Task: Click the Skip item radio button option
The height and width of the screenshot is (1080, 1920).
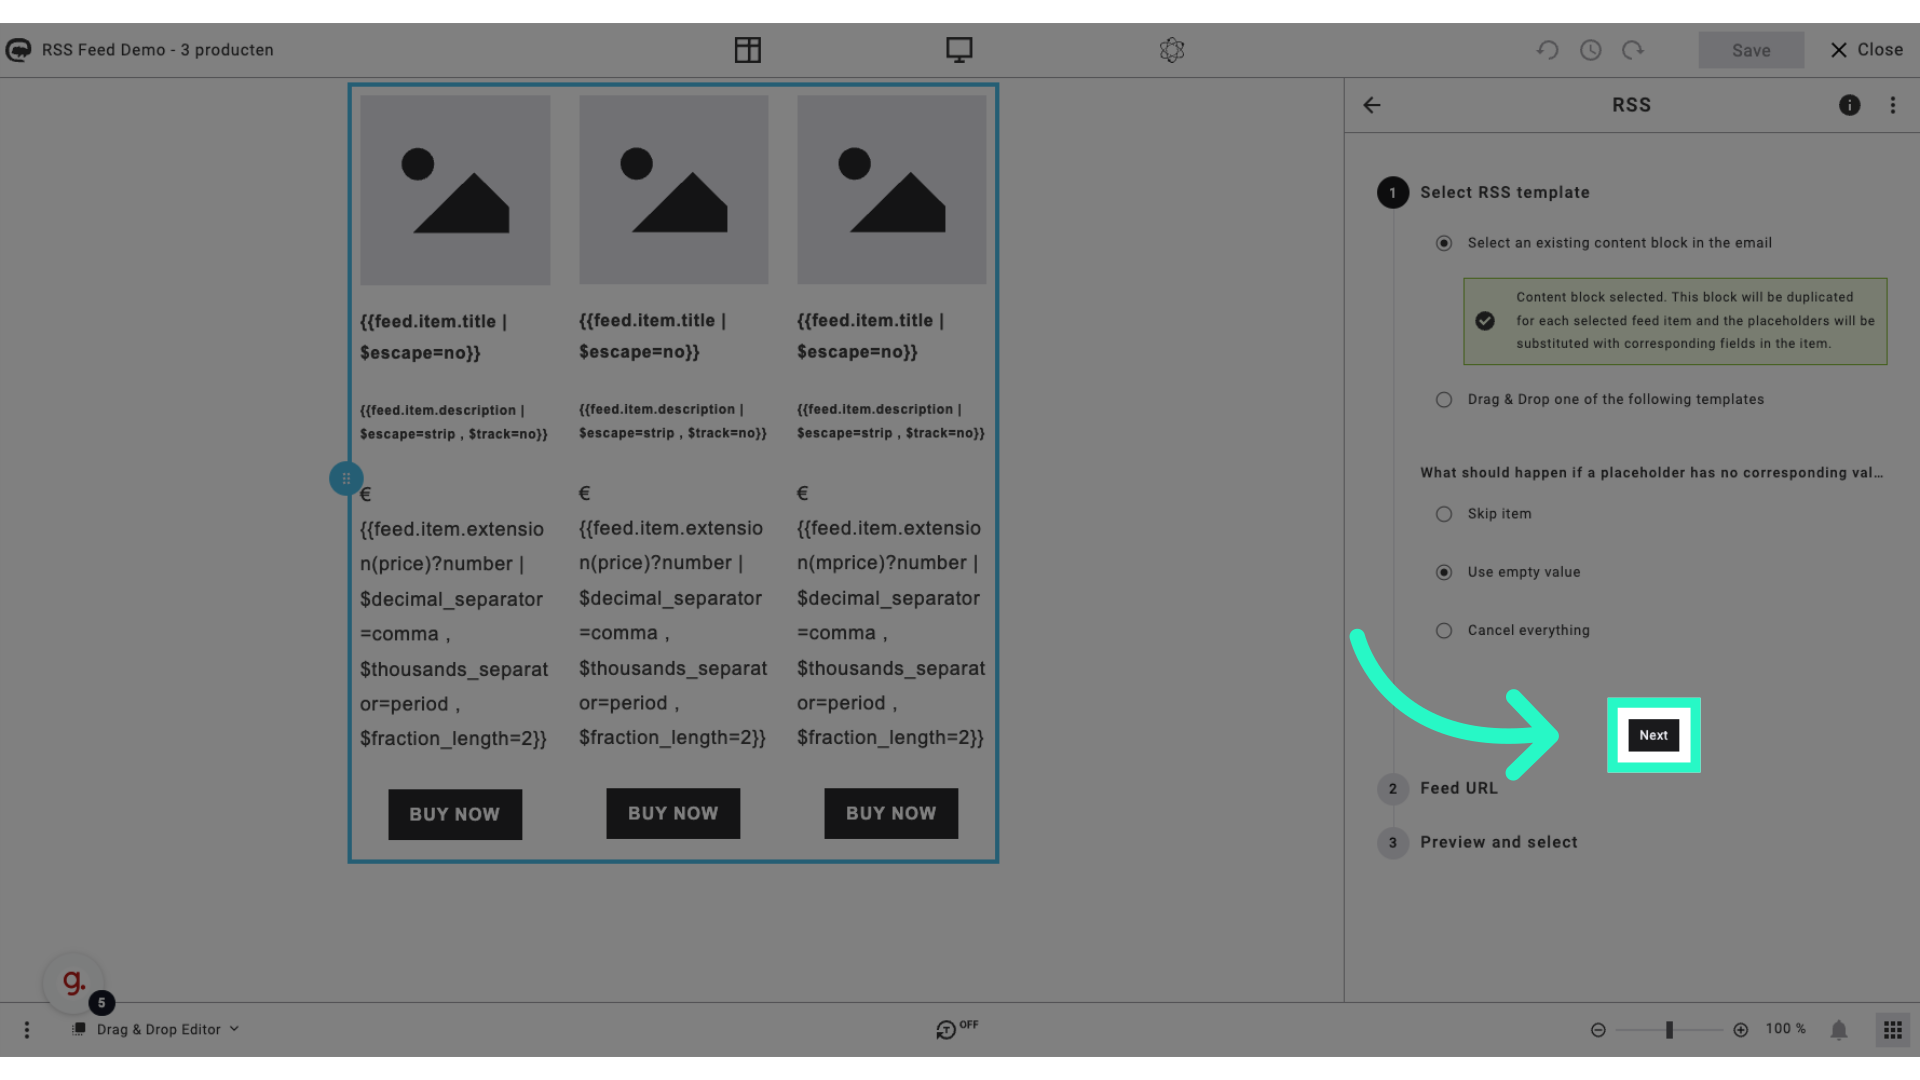Action: (1444, 514)
